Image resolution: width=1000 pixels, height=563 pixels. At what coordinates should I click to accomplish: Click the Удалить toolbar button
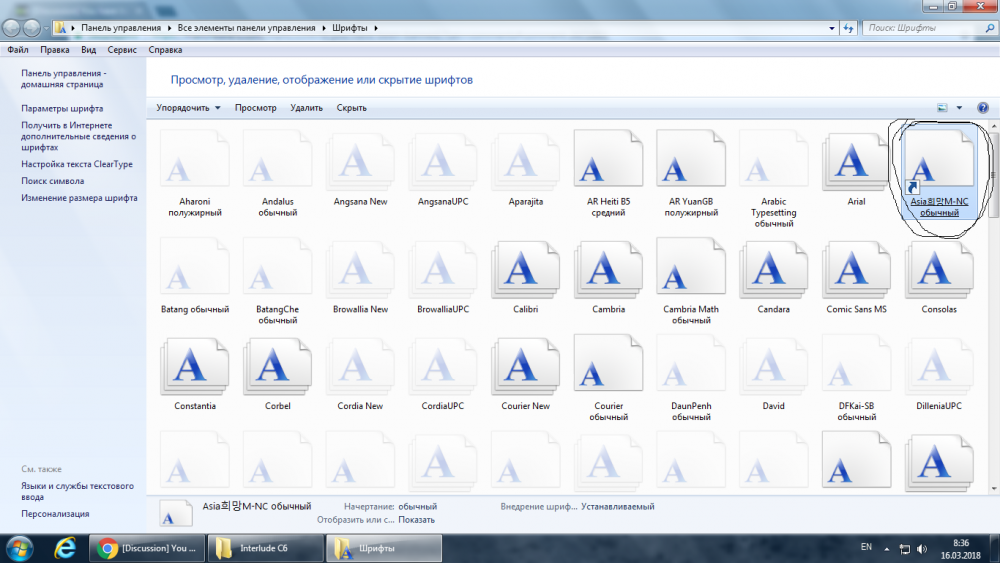(306, 108)
